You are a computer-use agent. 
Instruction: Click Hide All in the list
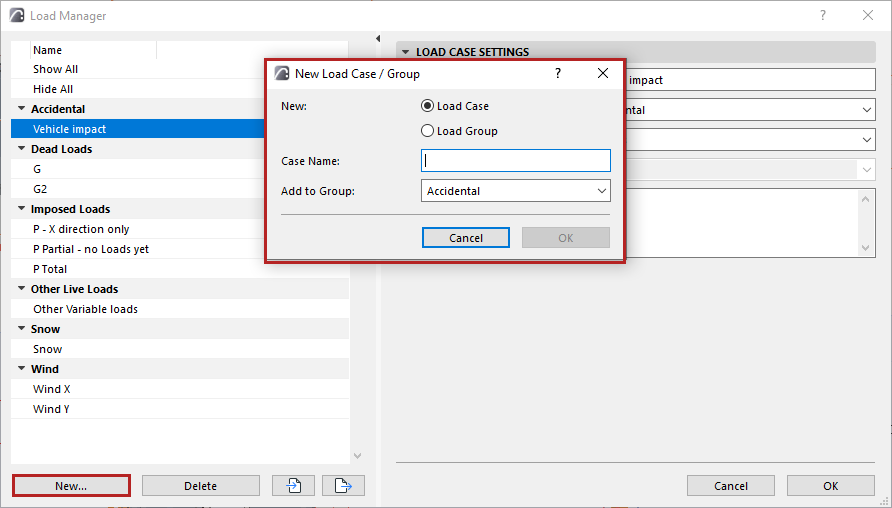pos(53,89)
